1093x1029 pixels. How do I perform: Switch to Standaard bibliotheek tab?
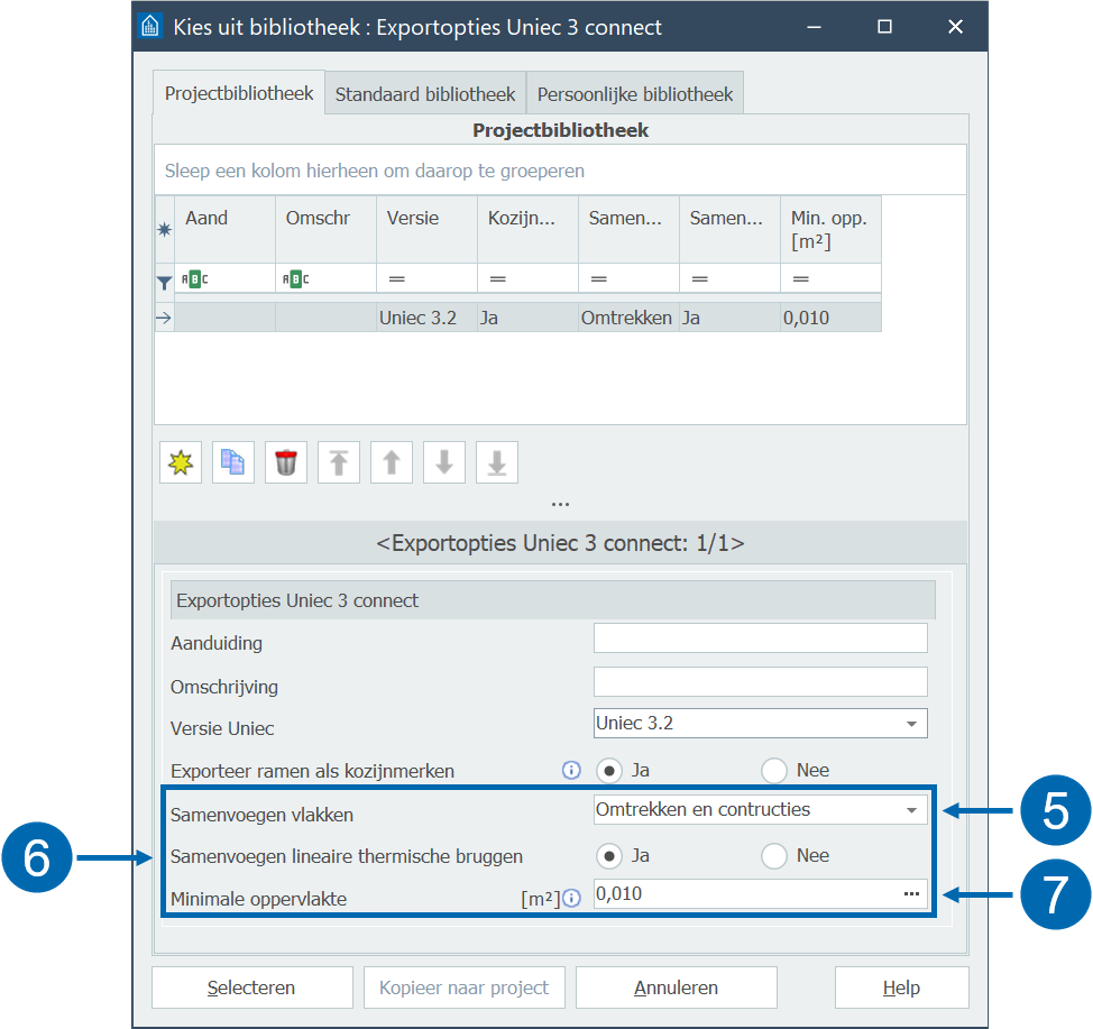click(x=425, y=95)
